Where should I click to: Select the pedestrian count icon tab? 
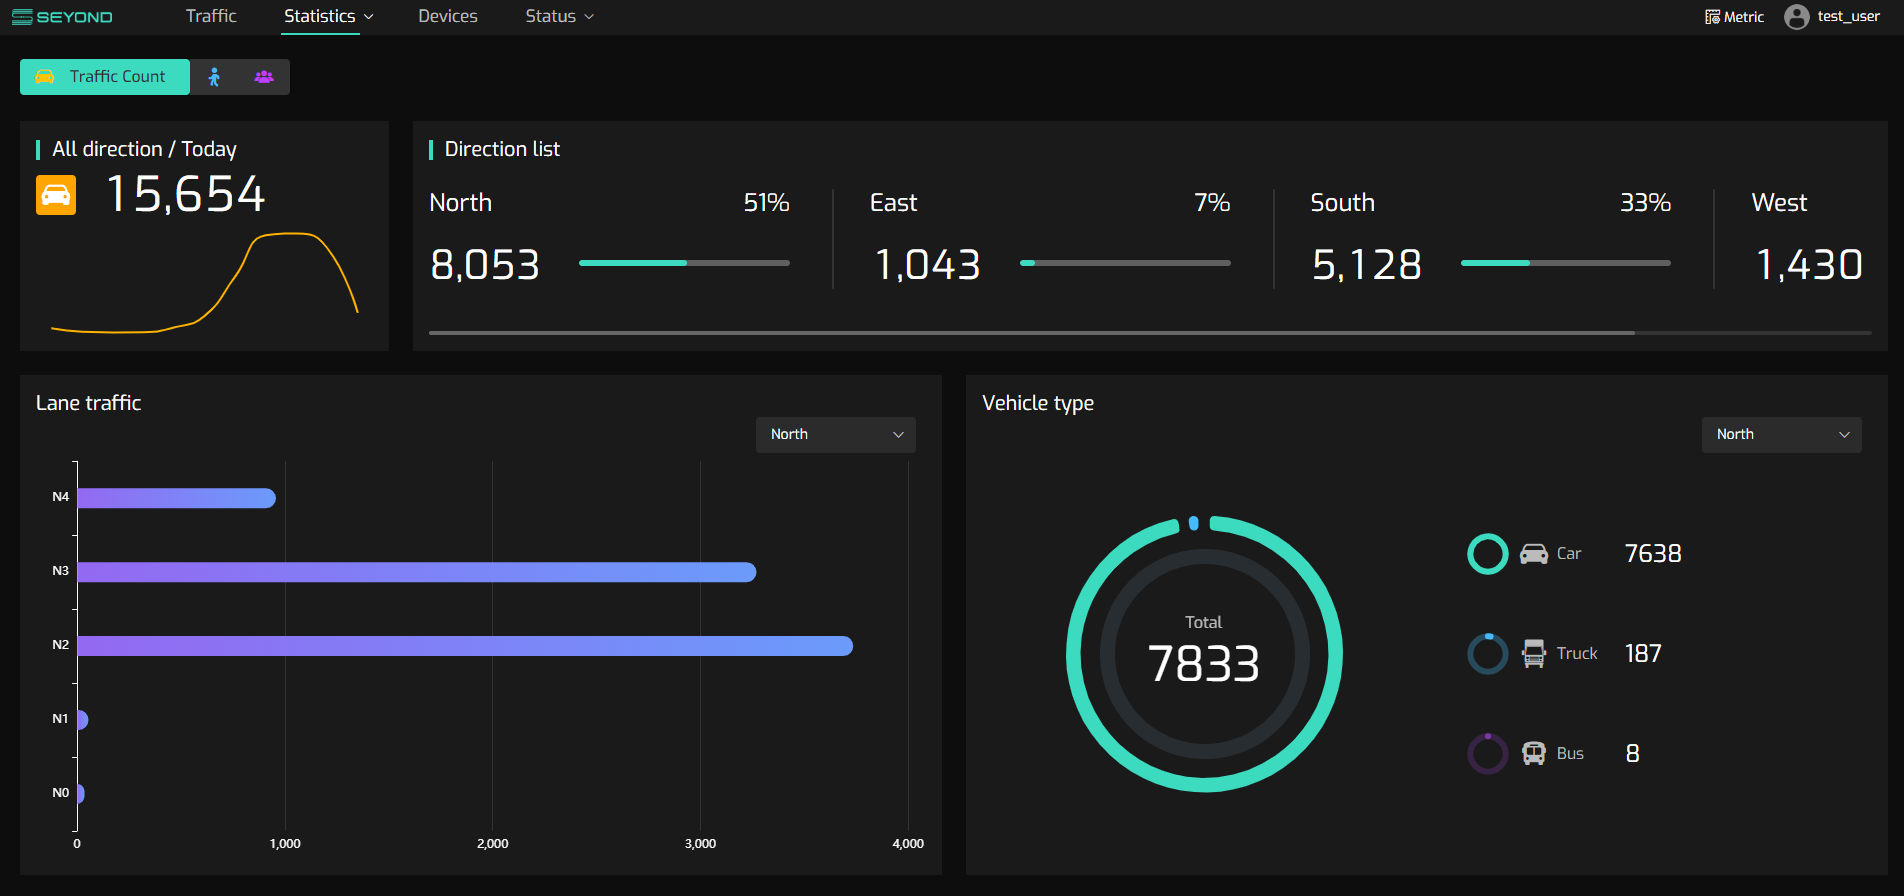click(x=214, y=77)
